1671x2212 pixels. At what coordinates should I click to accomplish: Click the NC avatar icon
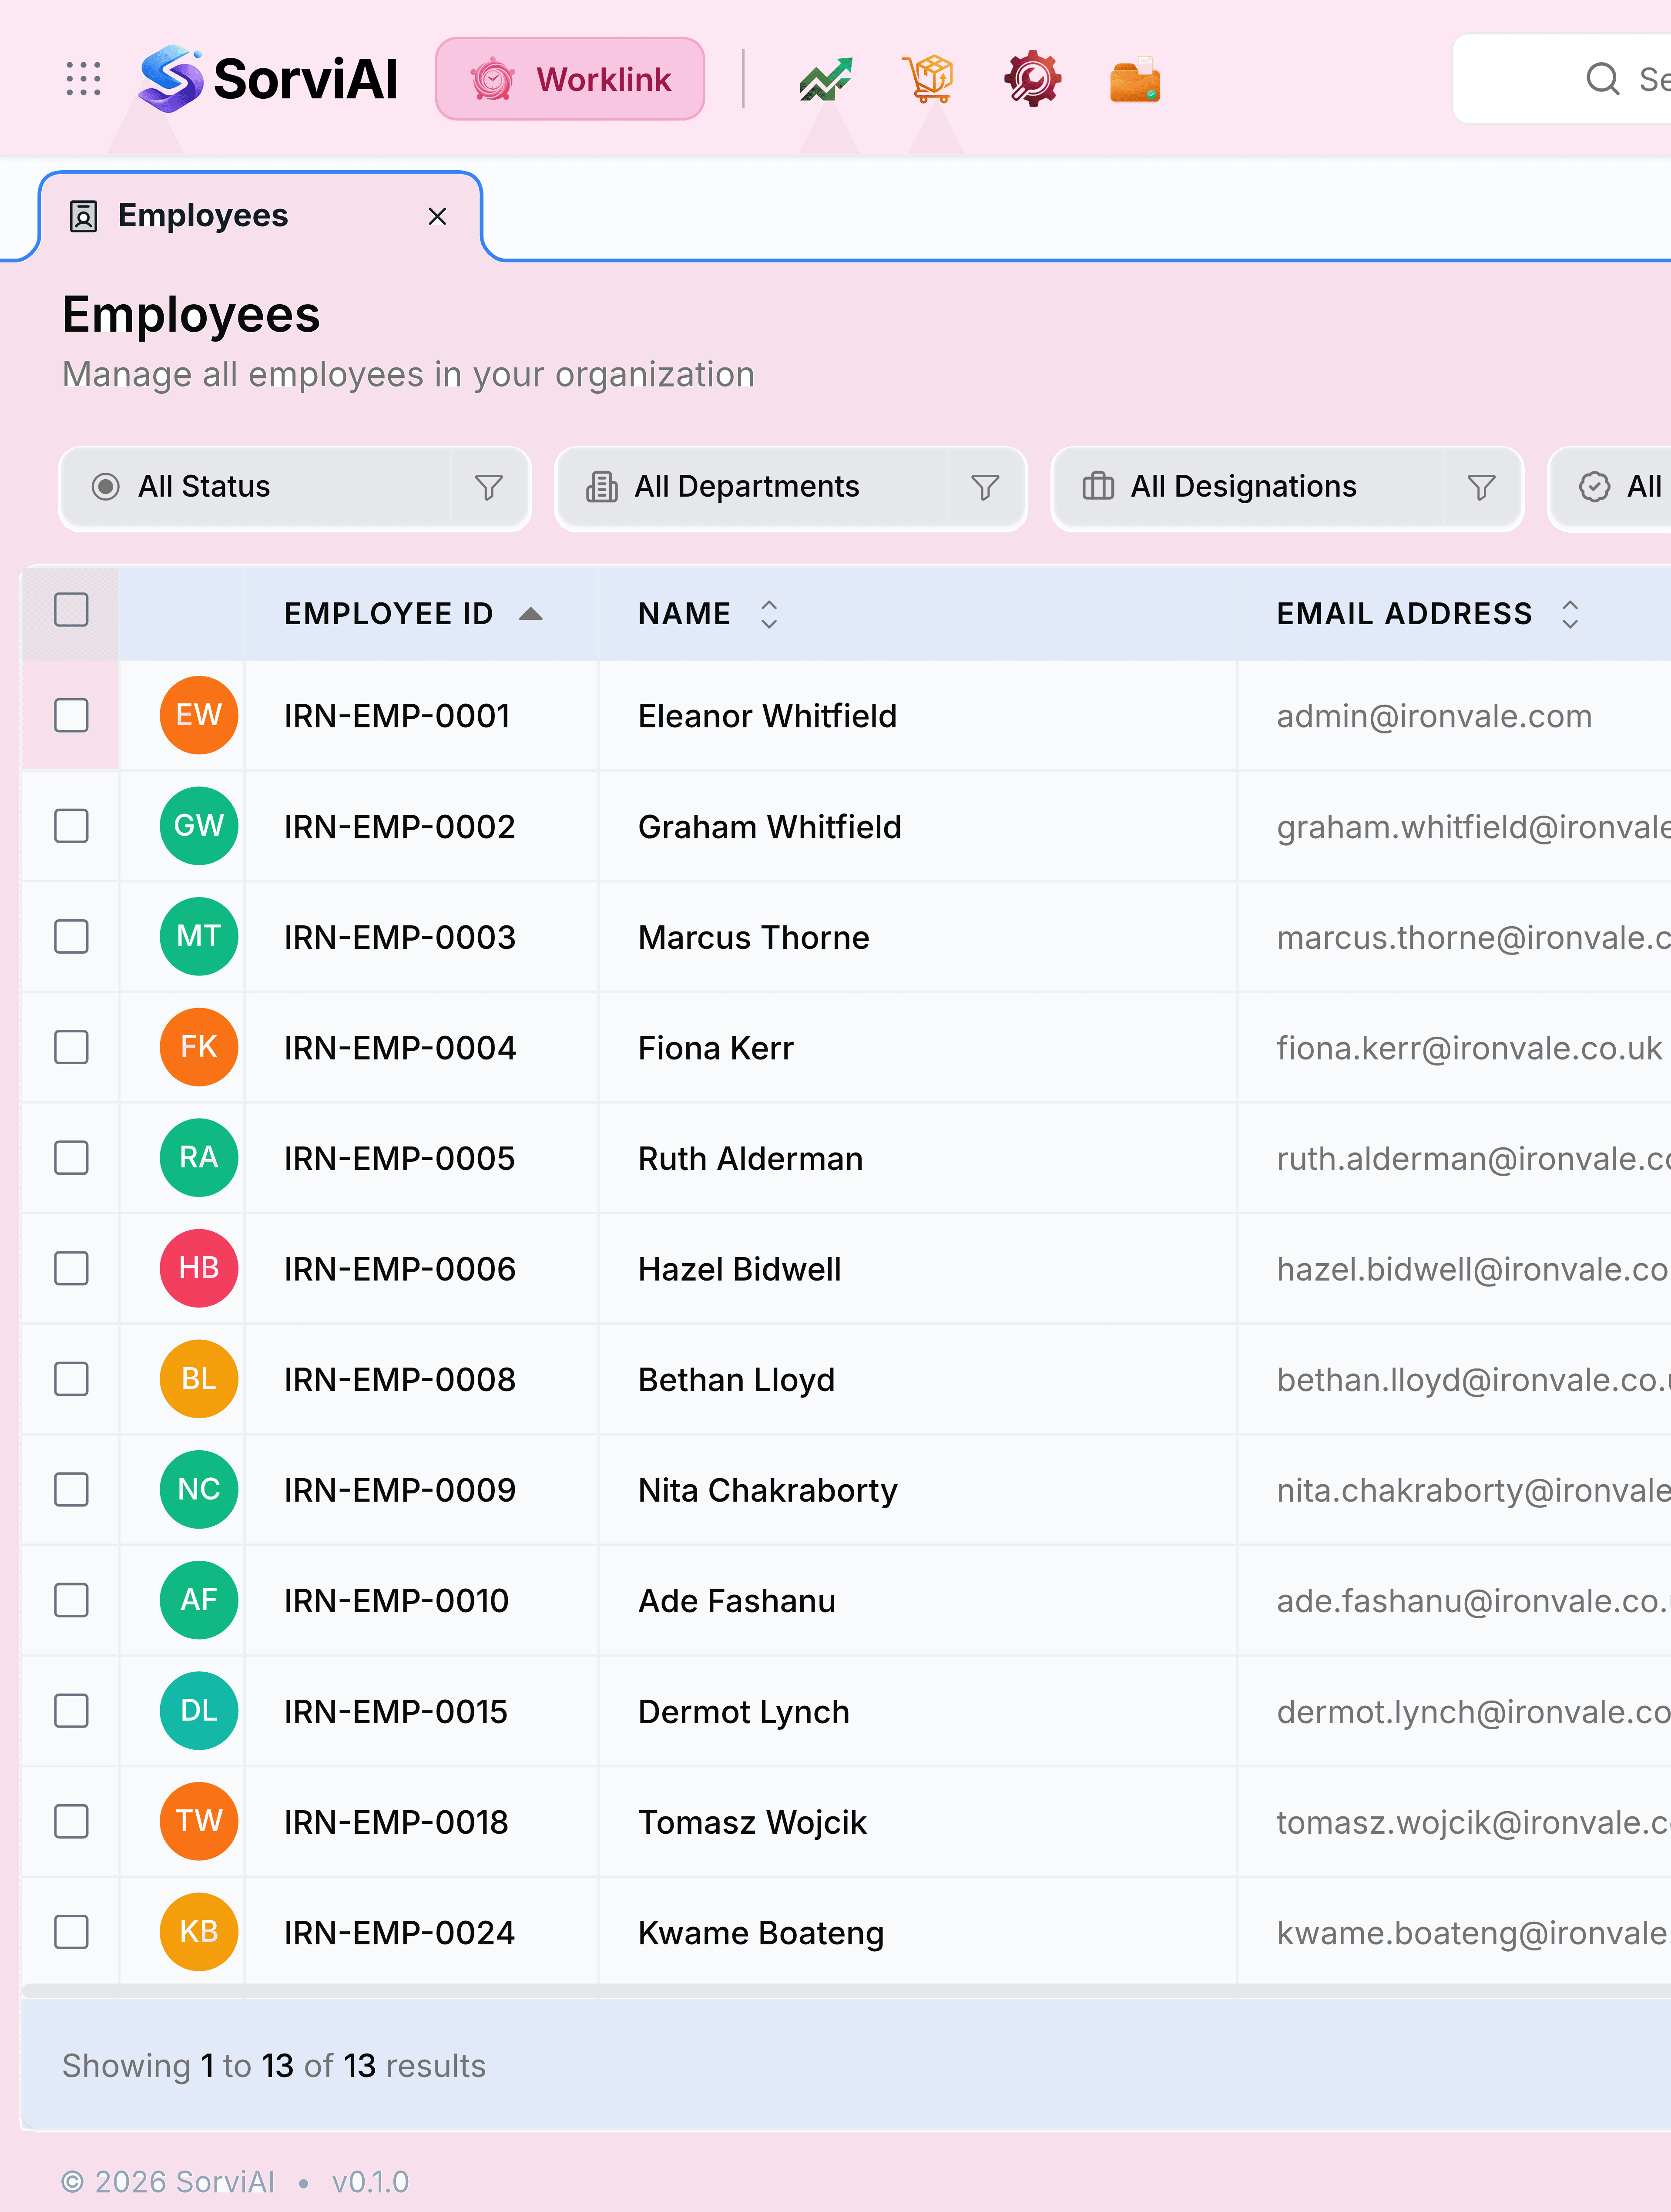pyautogui.click(x=199, y=1490)
